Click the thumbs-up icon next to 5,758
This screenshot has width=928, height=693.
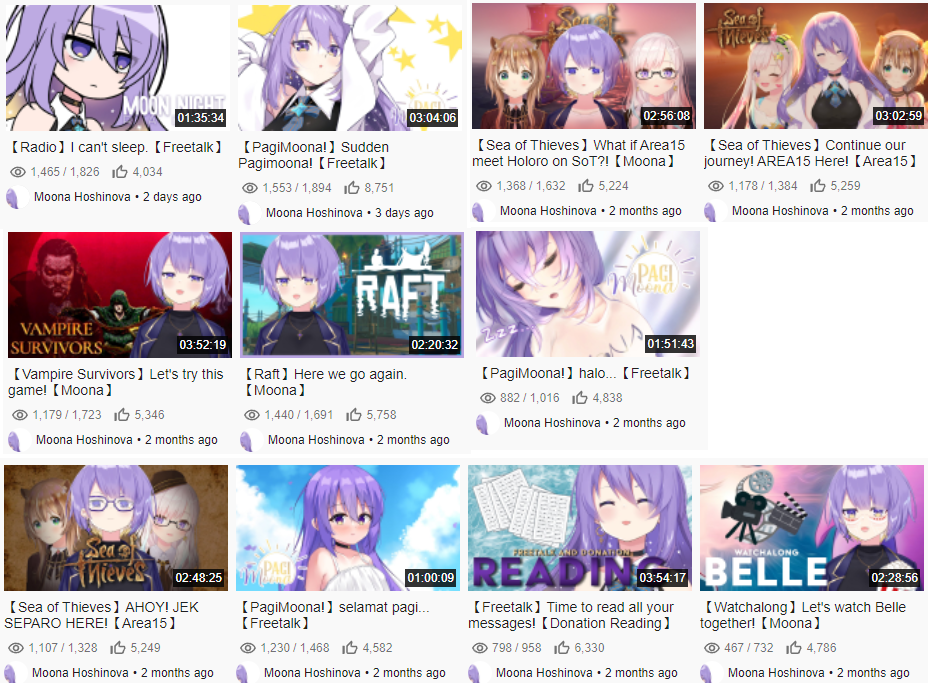(x=353, y=415)
